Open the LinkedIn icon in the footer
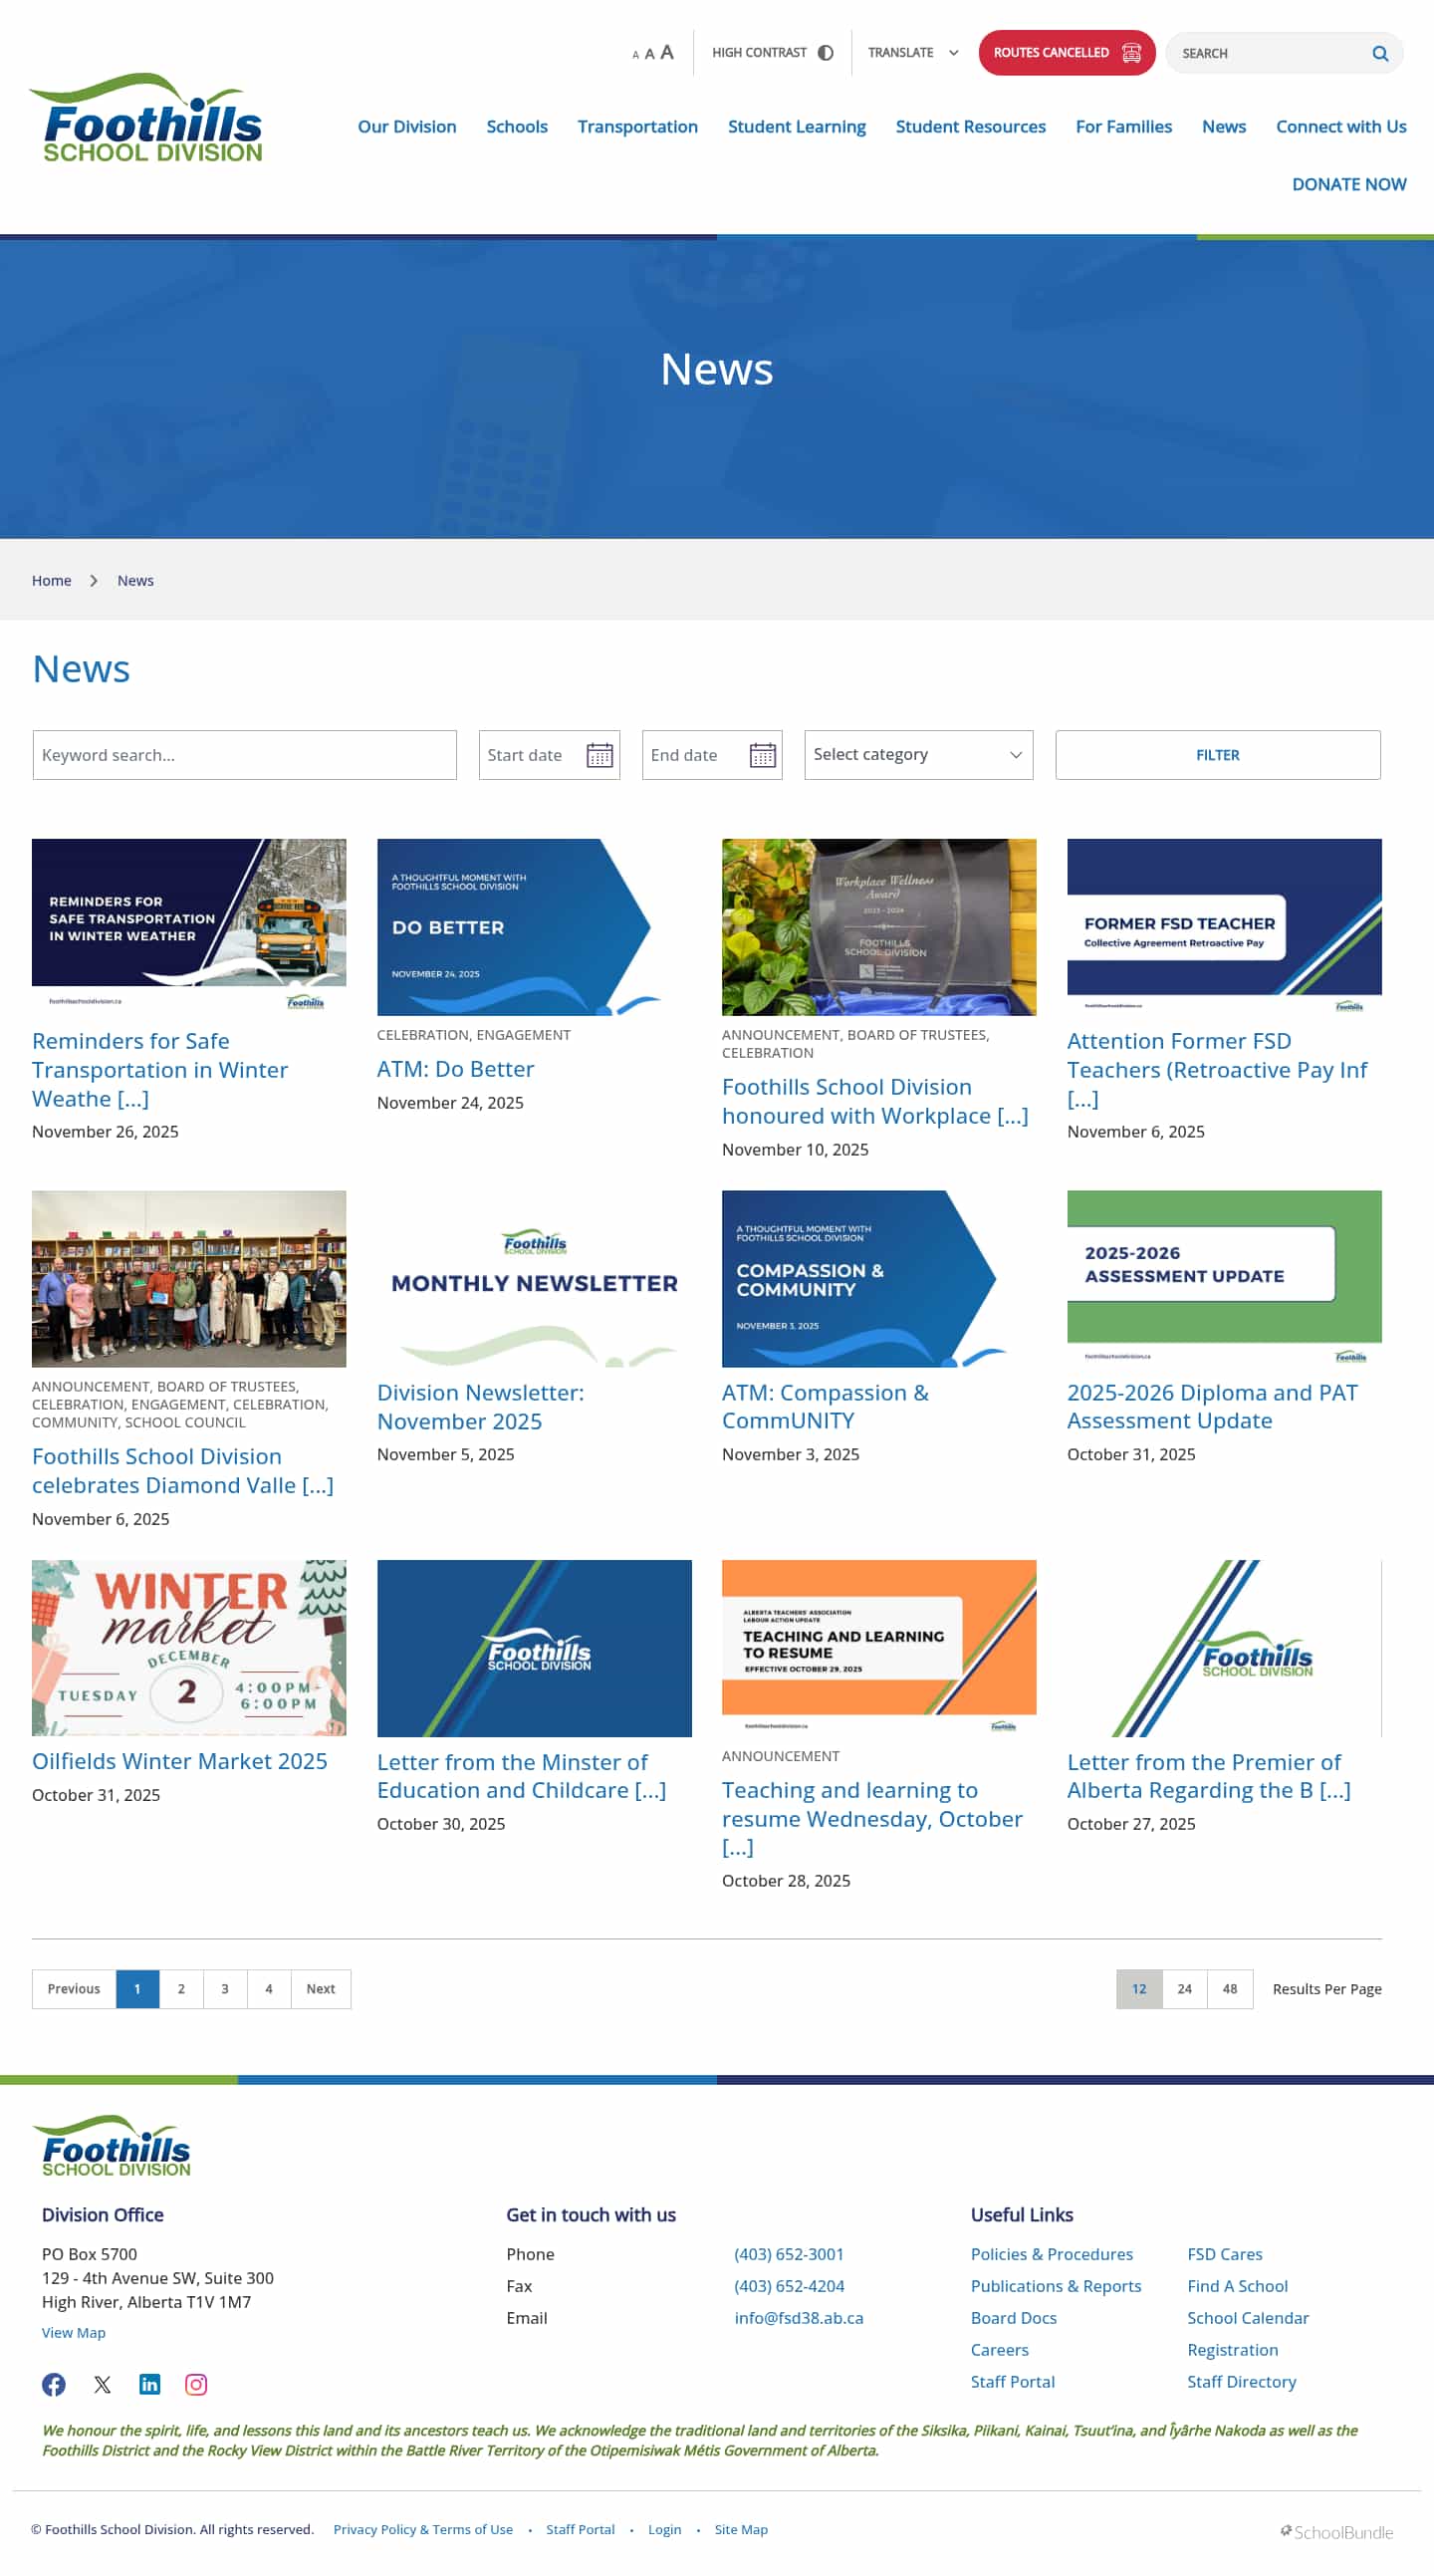The width and height of the screenshot is (1434, 2576). (x=150, y=2385)
